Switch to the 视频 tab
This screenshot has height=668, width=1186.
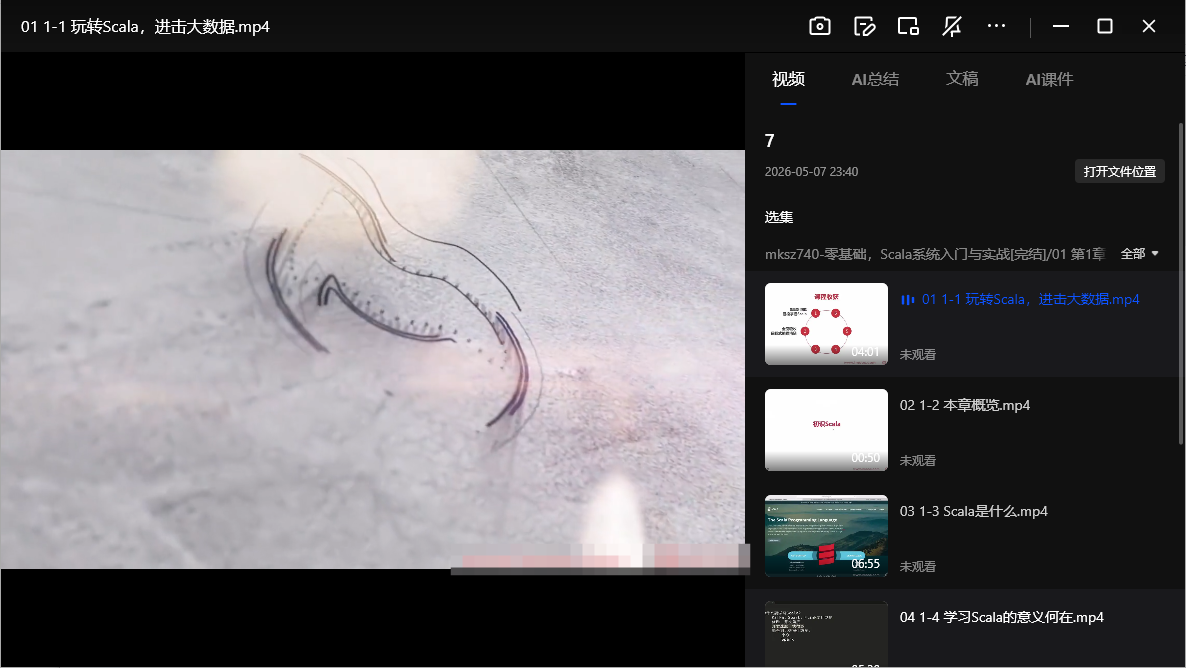(x=788, y=79)
